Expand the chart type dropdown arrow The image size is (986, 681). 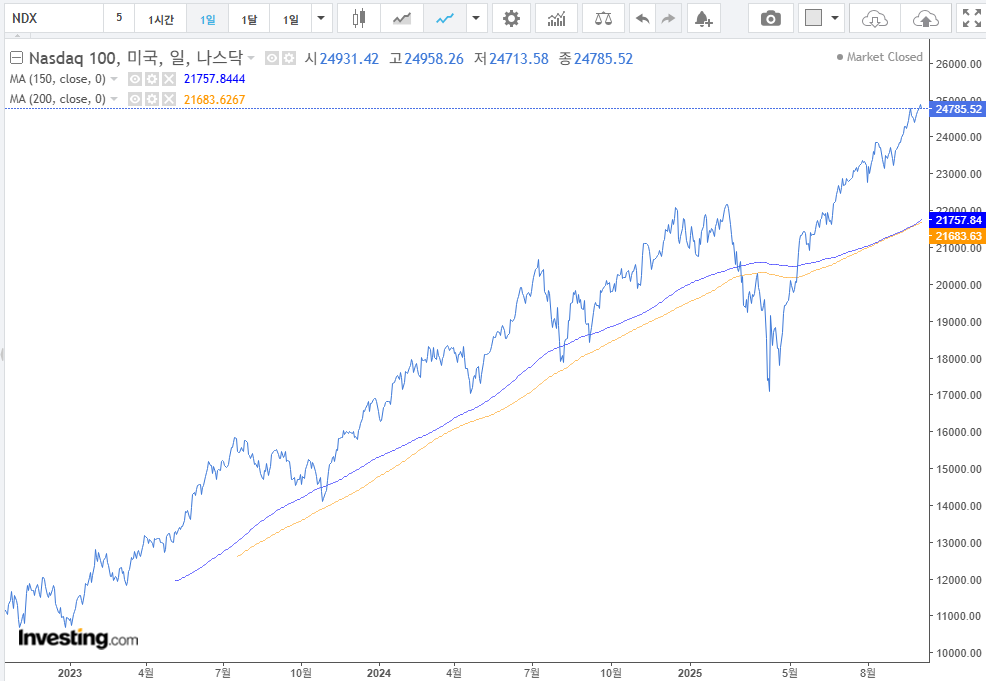coord(476,18)
